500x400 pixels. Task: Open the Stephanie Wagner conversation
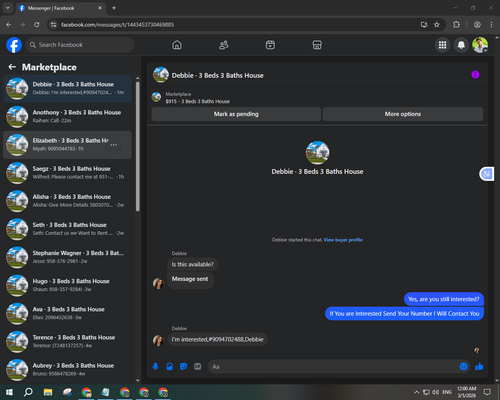tap(67, 257)
